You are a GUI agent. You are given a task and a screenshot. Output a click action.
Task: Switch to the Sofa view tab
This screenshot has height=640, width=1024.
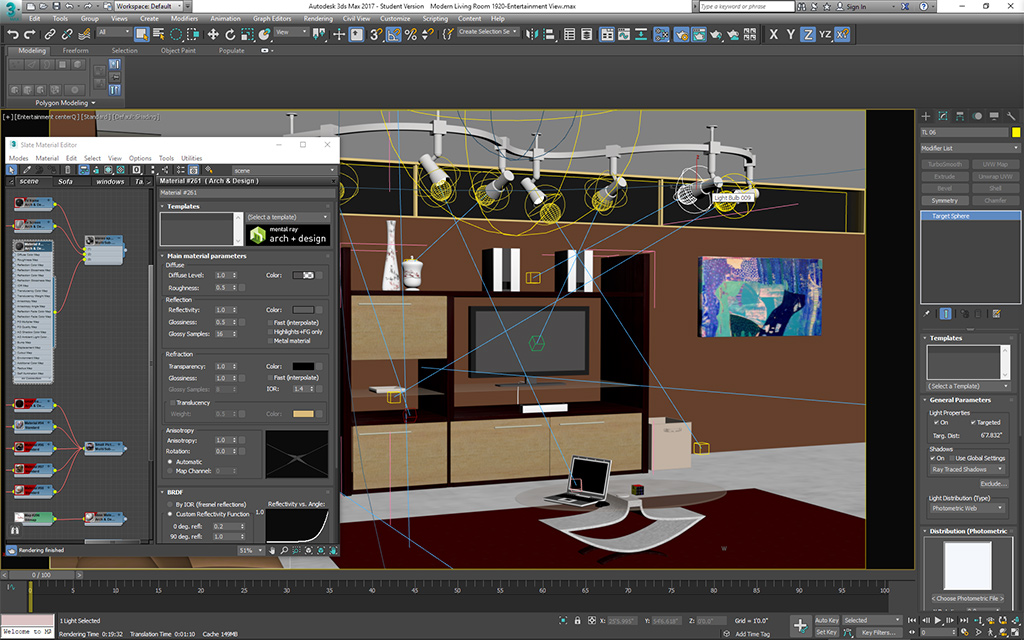click(66, 182)
